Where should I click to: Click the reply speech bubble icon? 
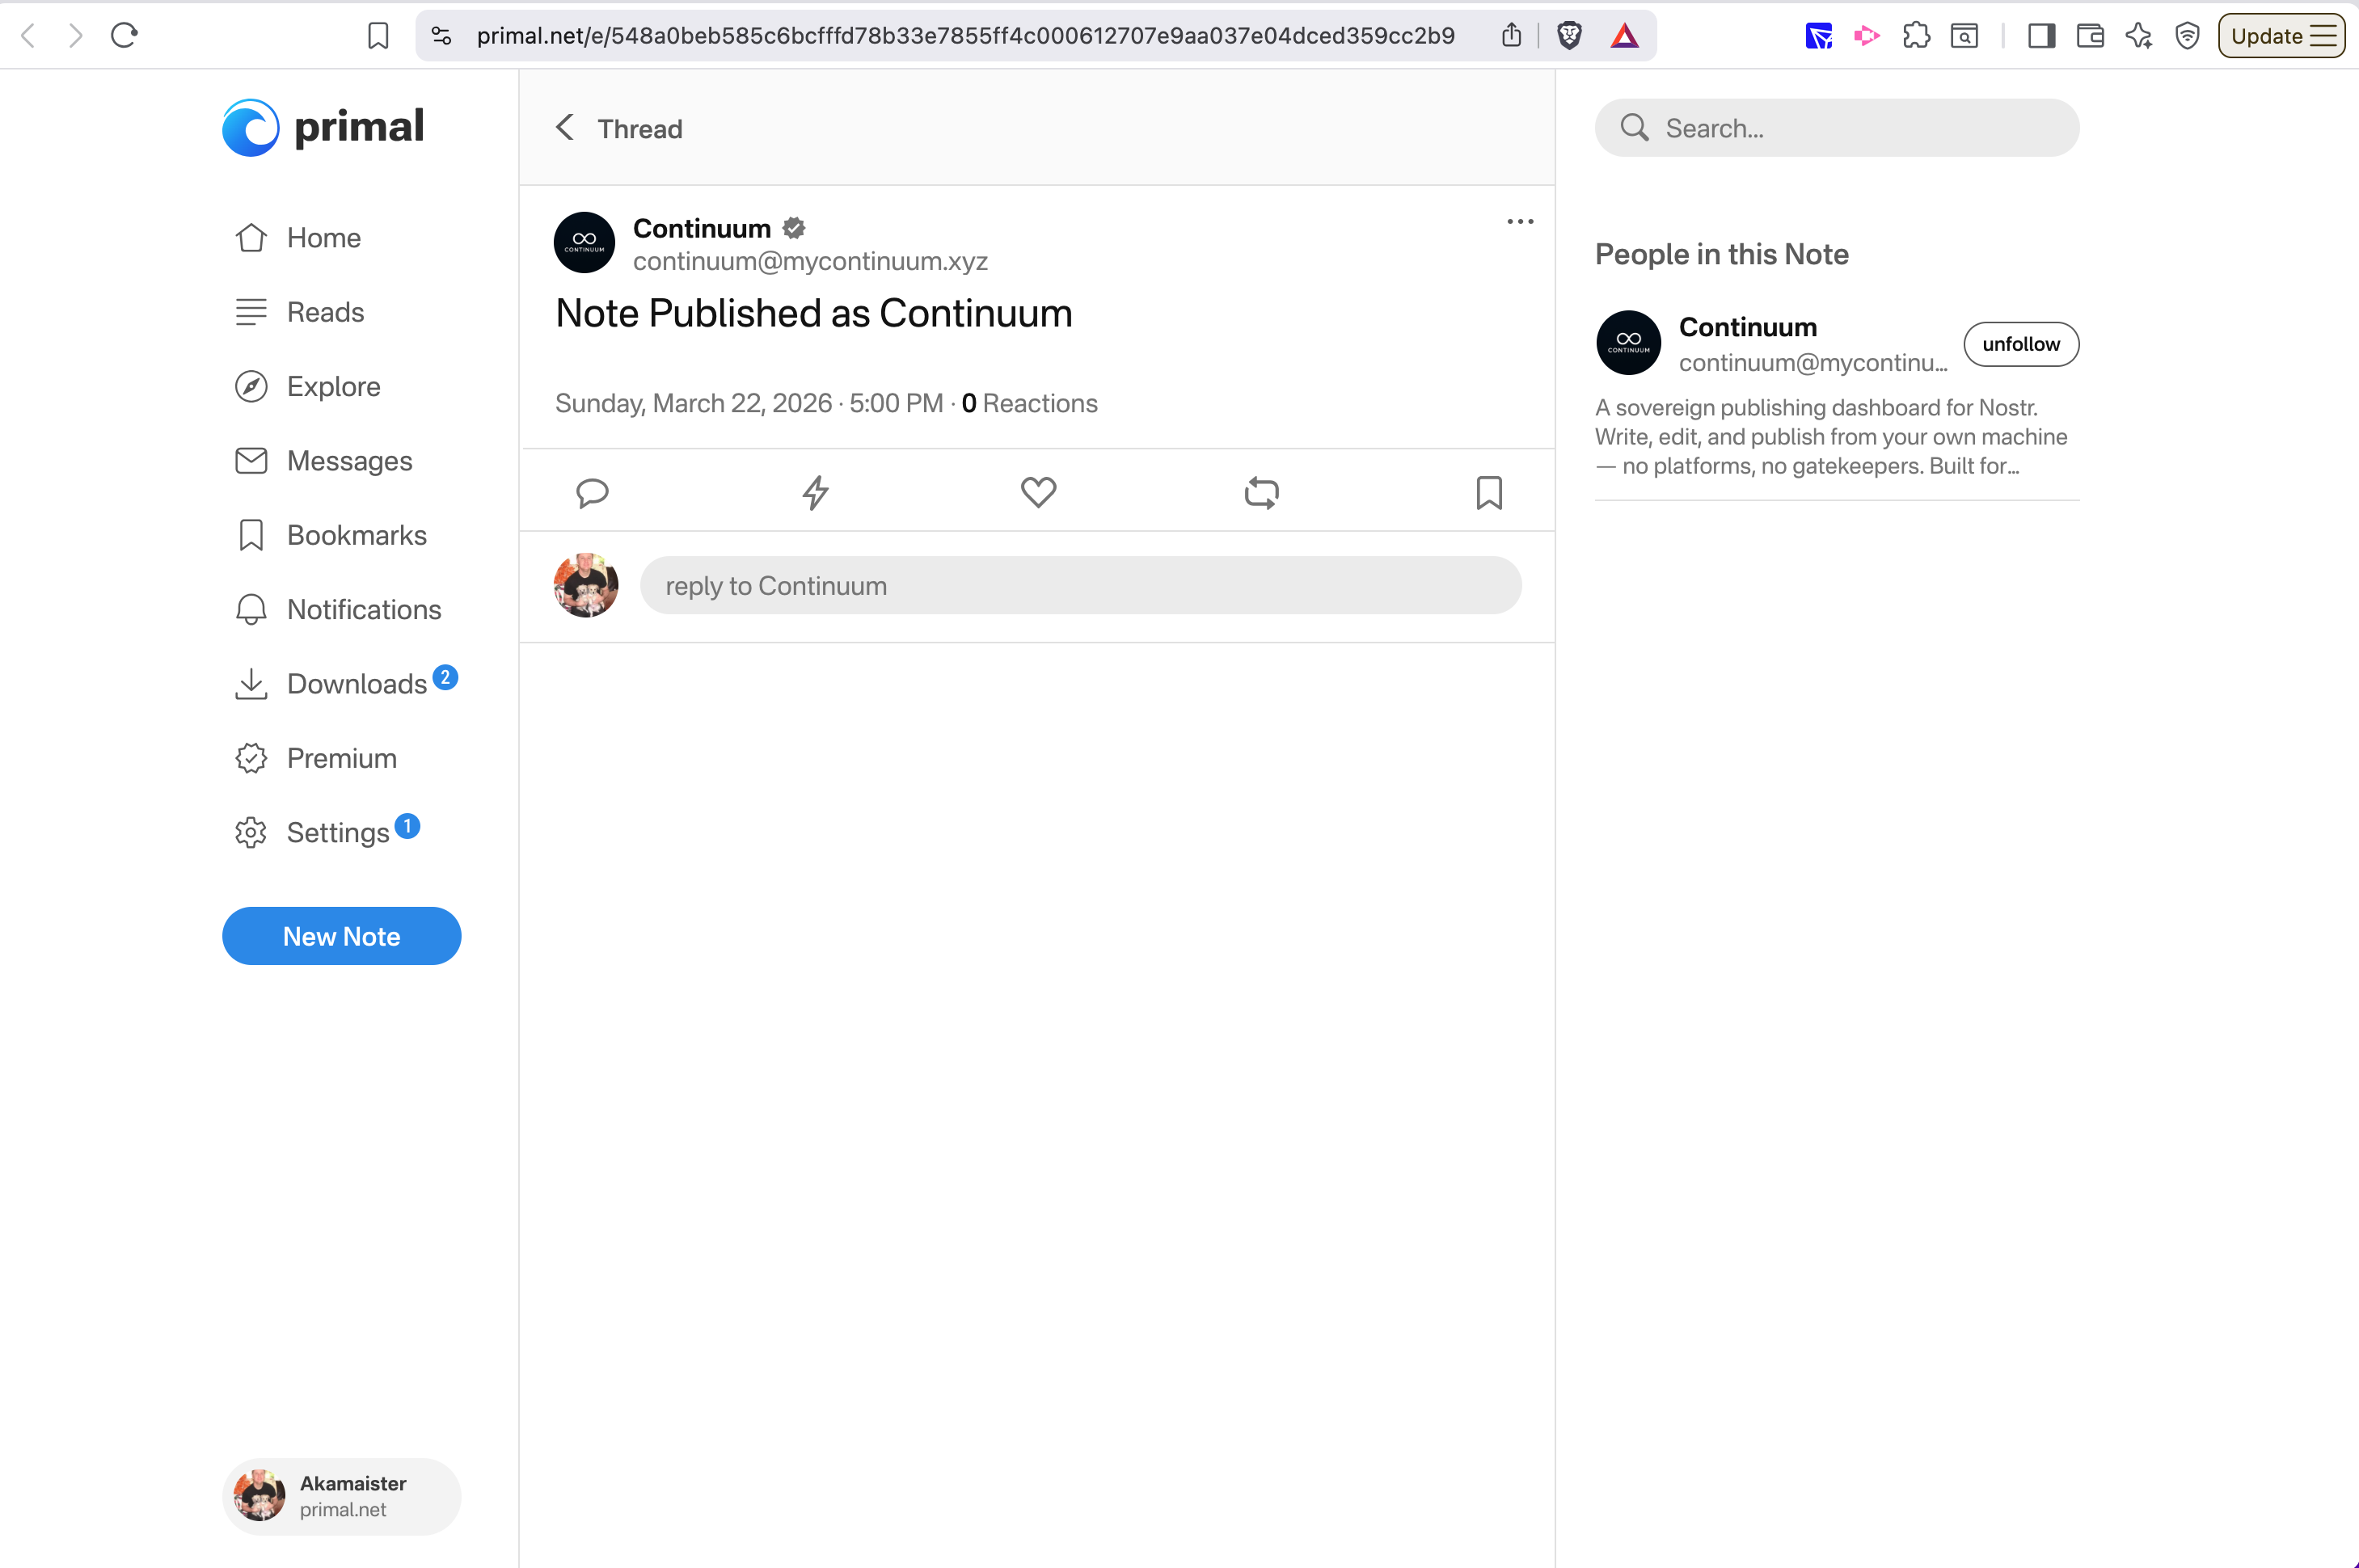click(x=592, y=492)
